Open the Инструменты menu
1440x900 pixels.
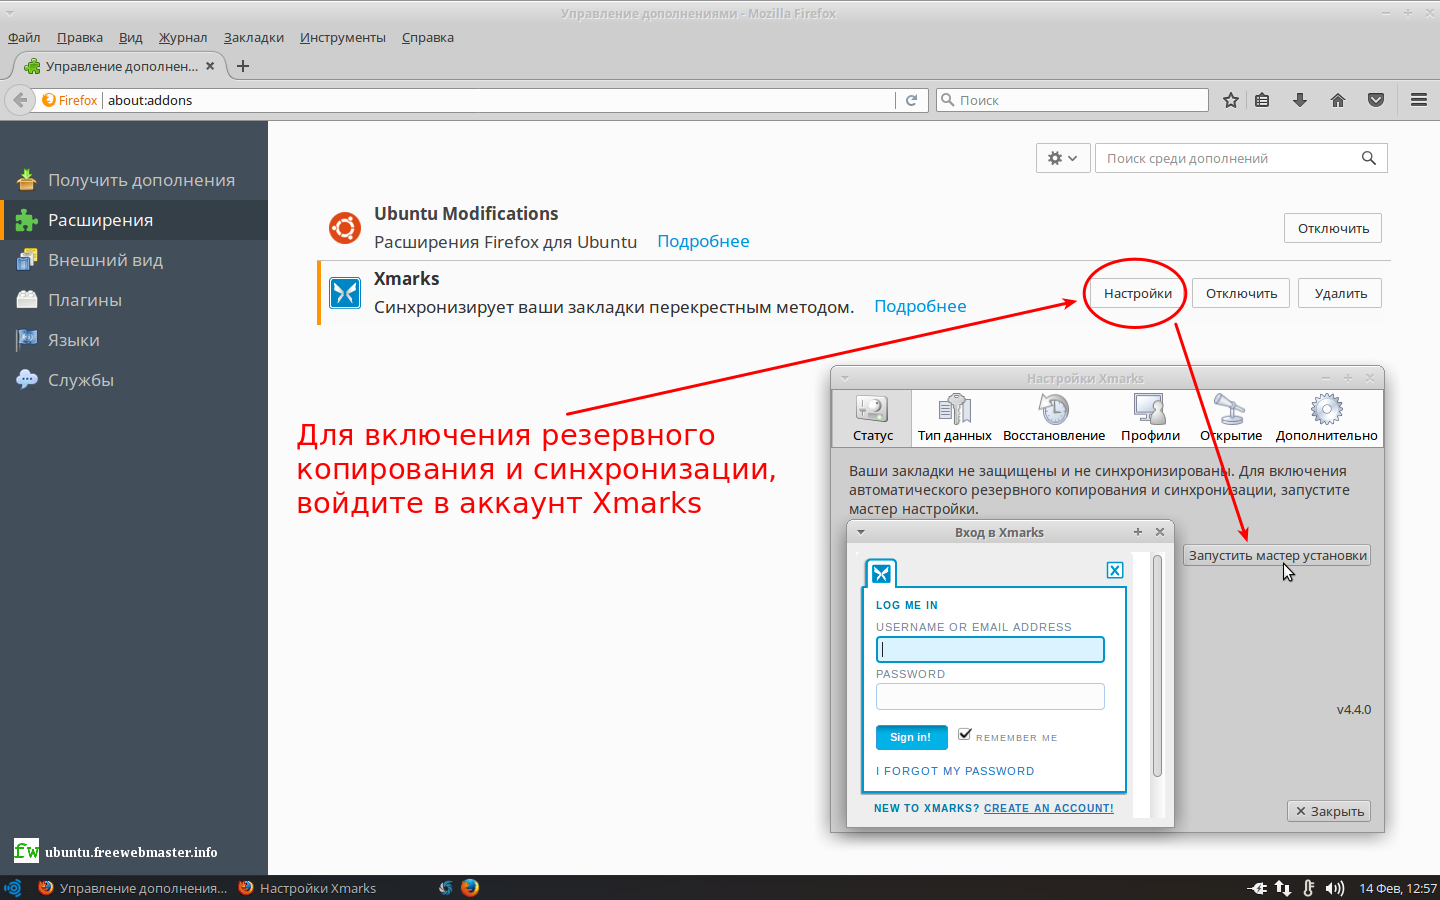coord(343,37)
